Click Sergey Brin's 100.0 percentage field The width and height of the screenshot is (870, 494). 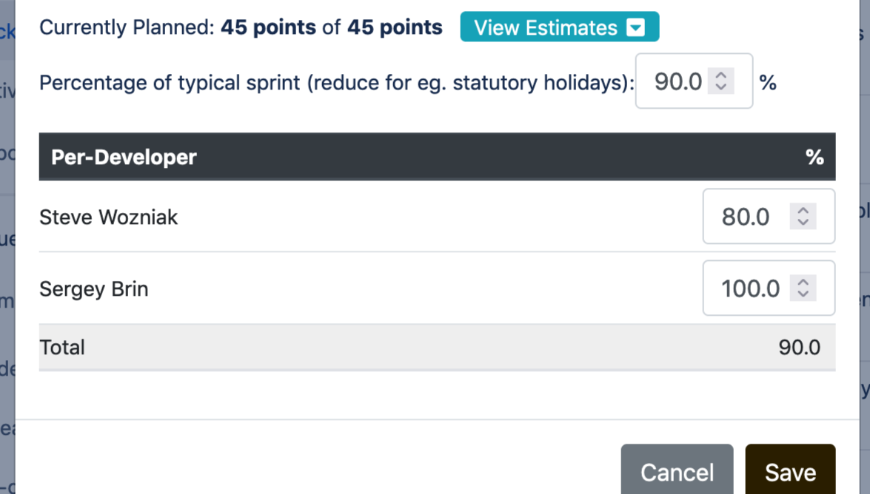(x=750, y=289)
